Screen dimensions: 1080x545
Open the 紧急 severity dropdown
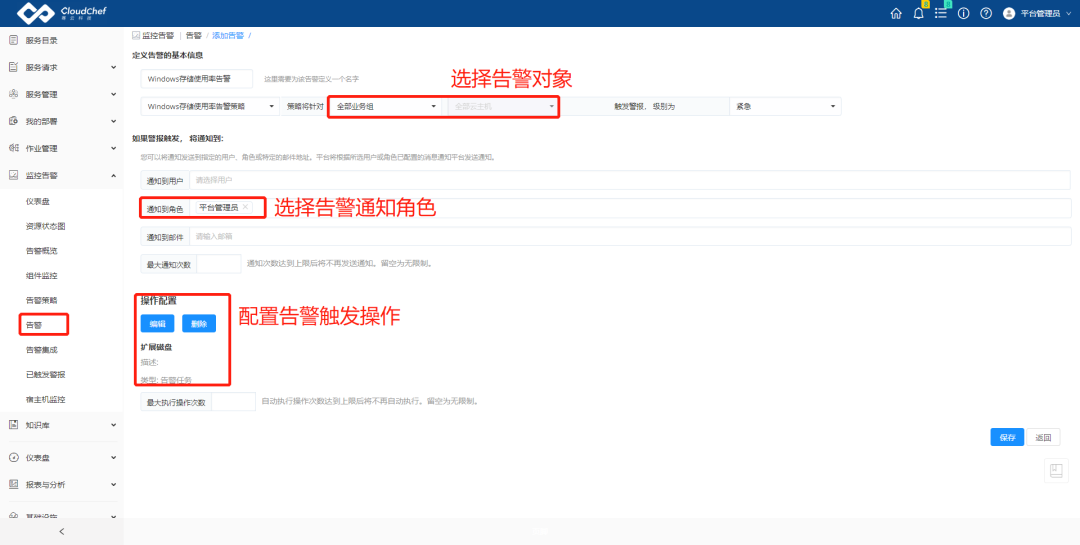tap(785, 107)
